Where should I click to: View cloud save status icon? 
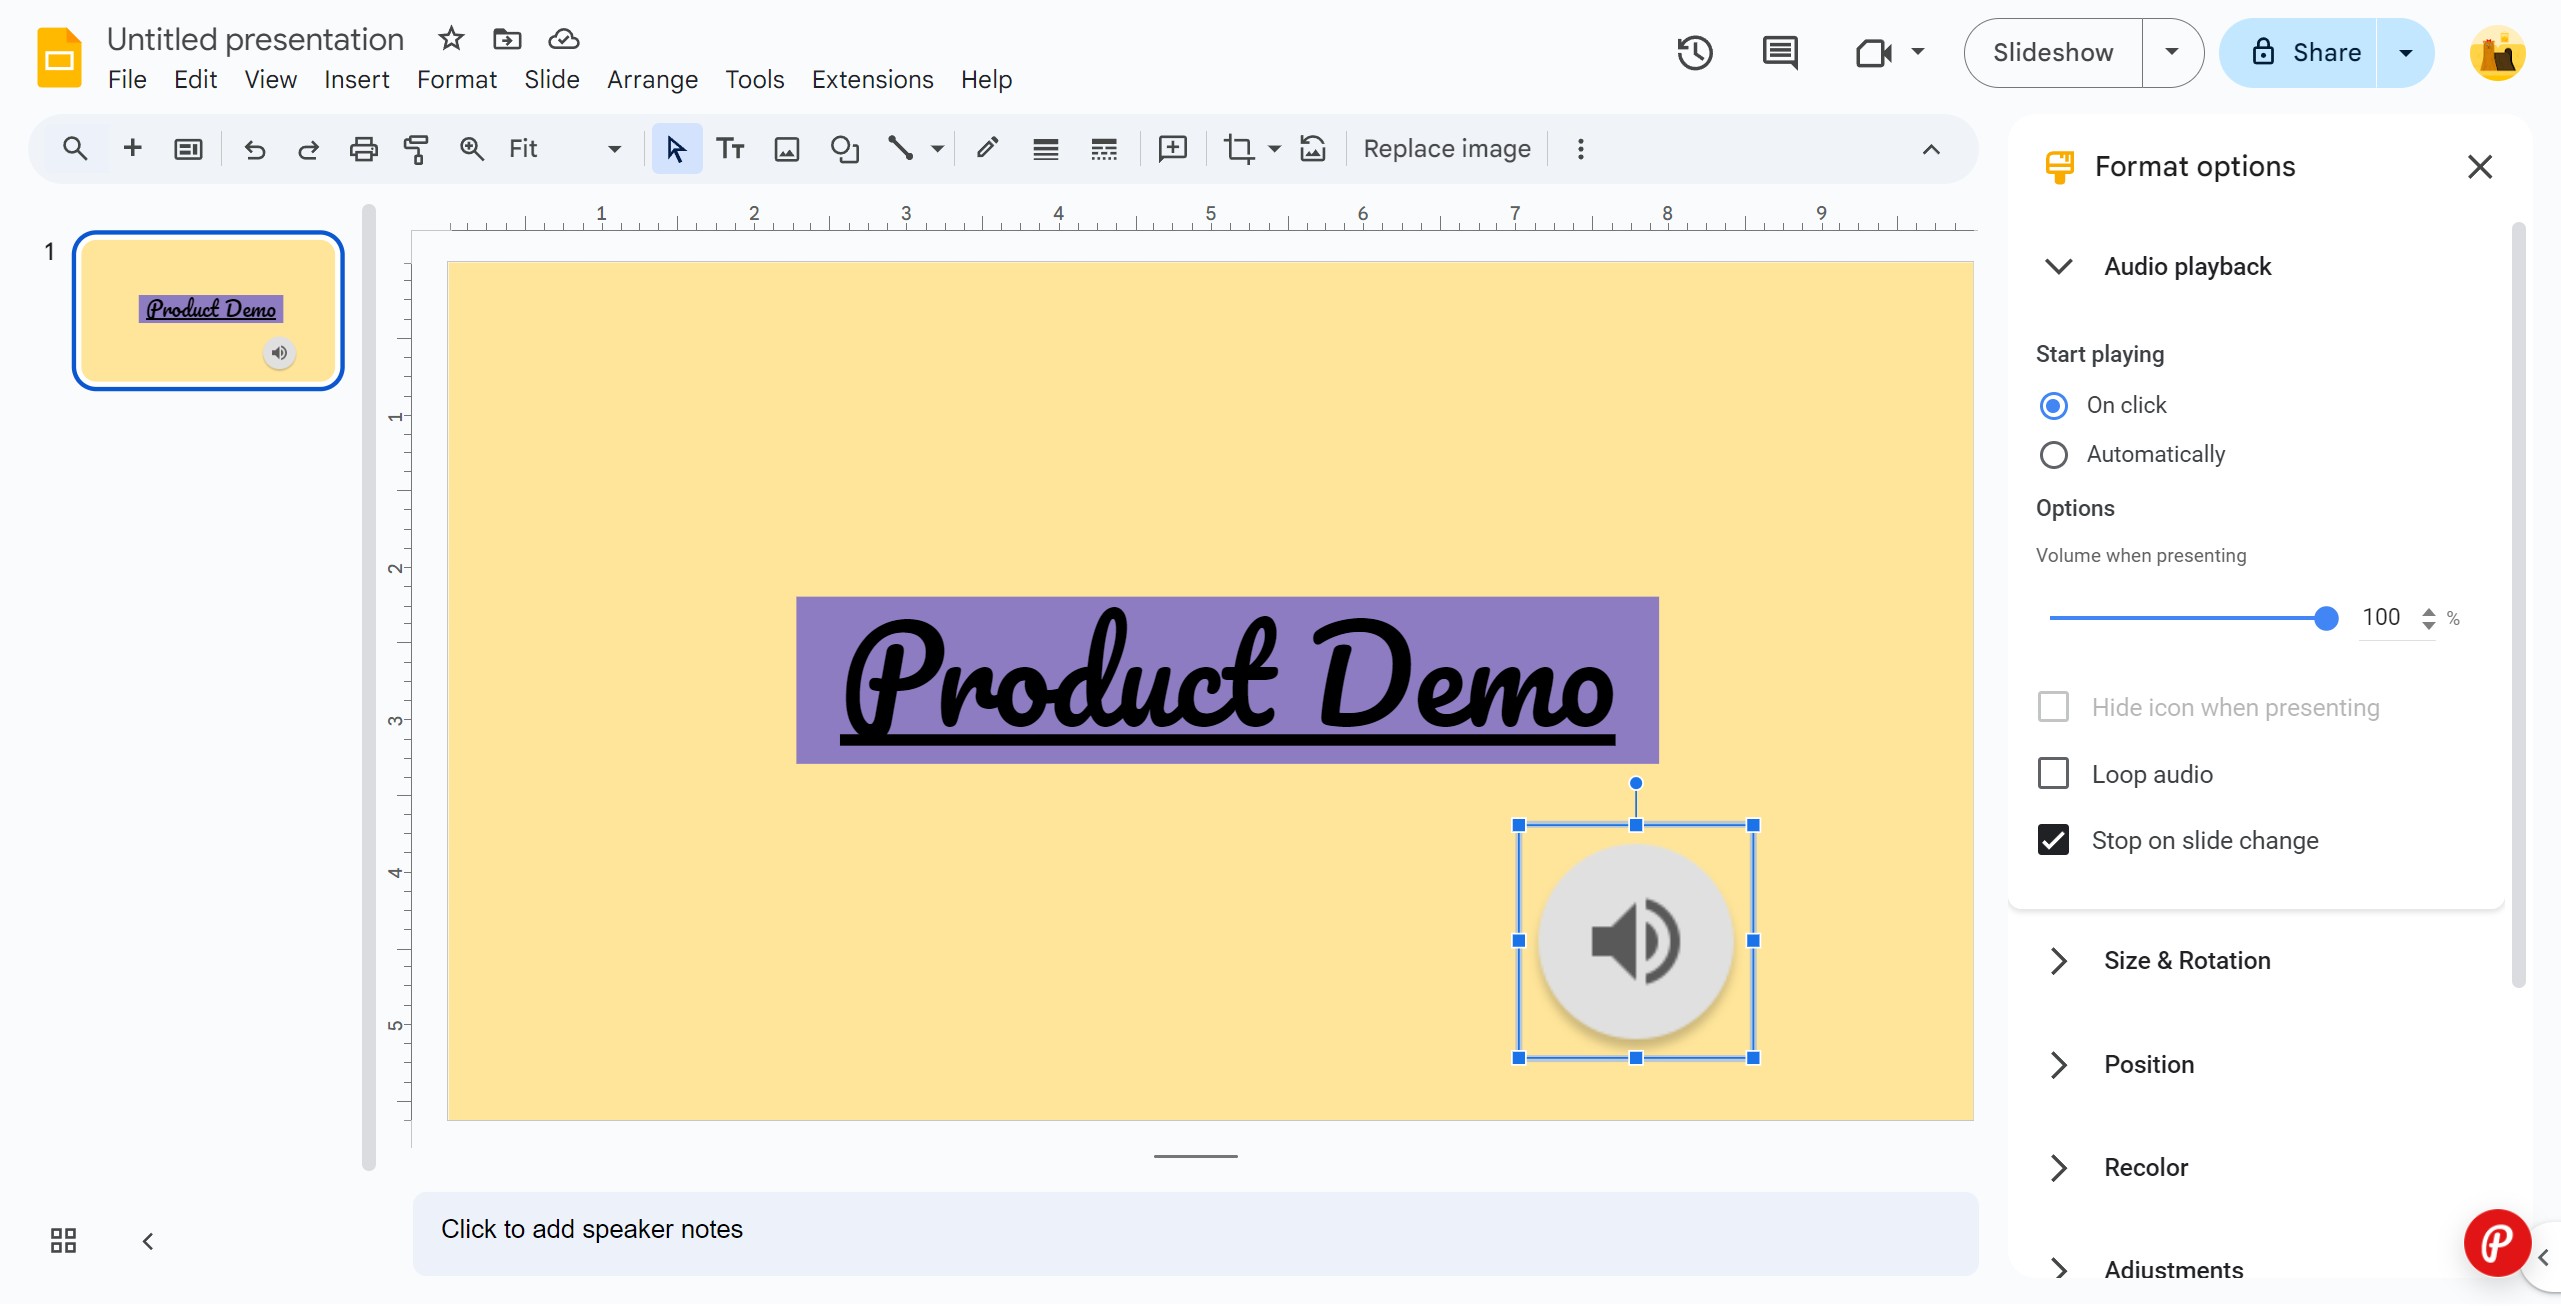(564, 39)
